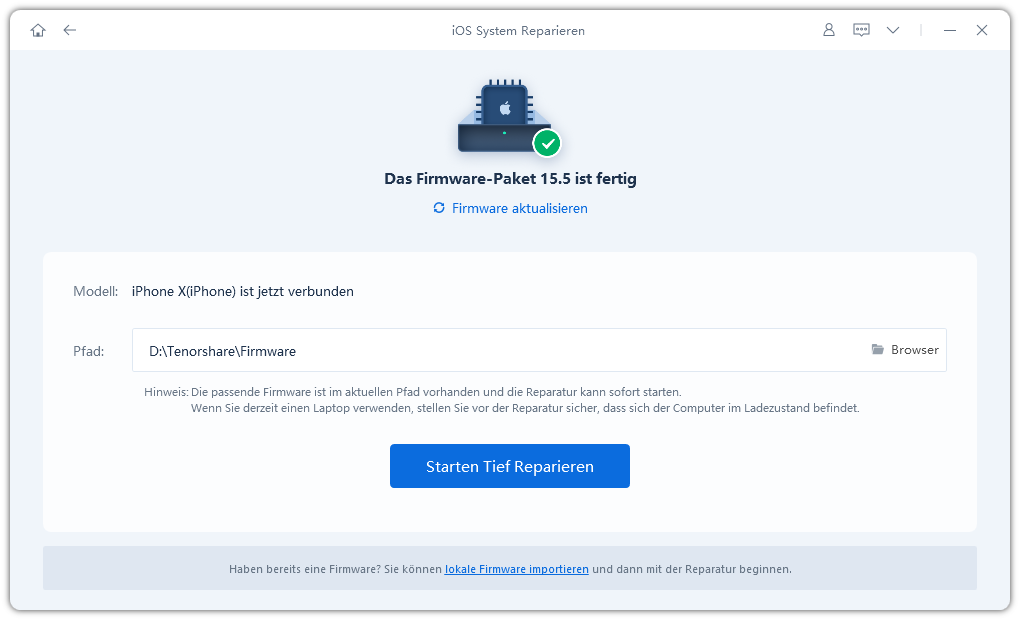Viewport: 1020px width, 620px height.
Task: Click the Firmware aktualisieren link
Action: click(520, 208)
